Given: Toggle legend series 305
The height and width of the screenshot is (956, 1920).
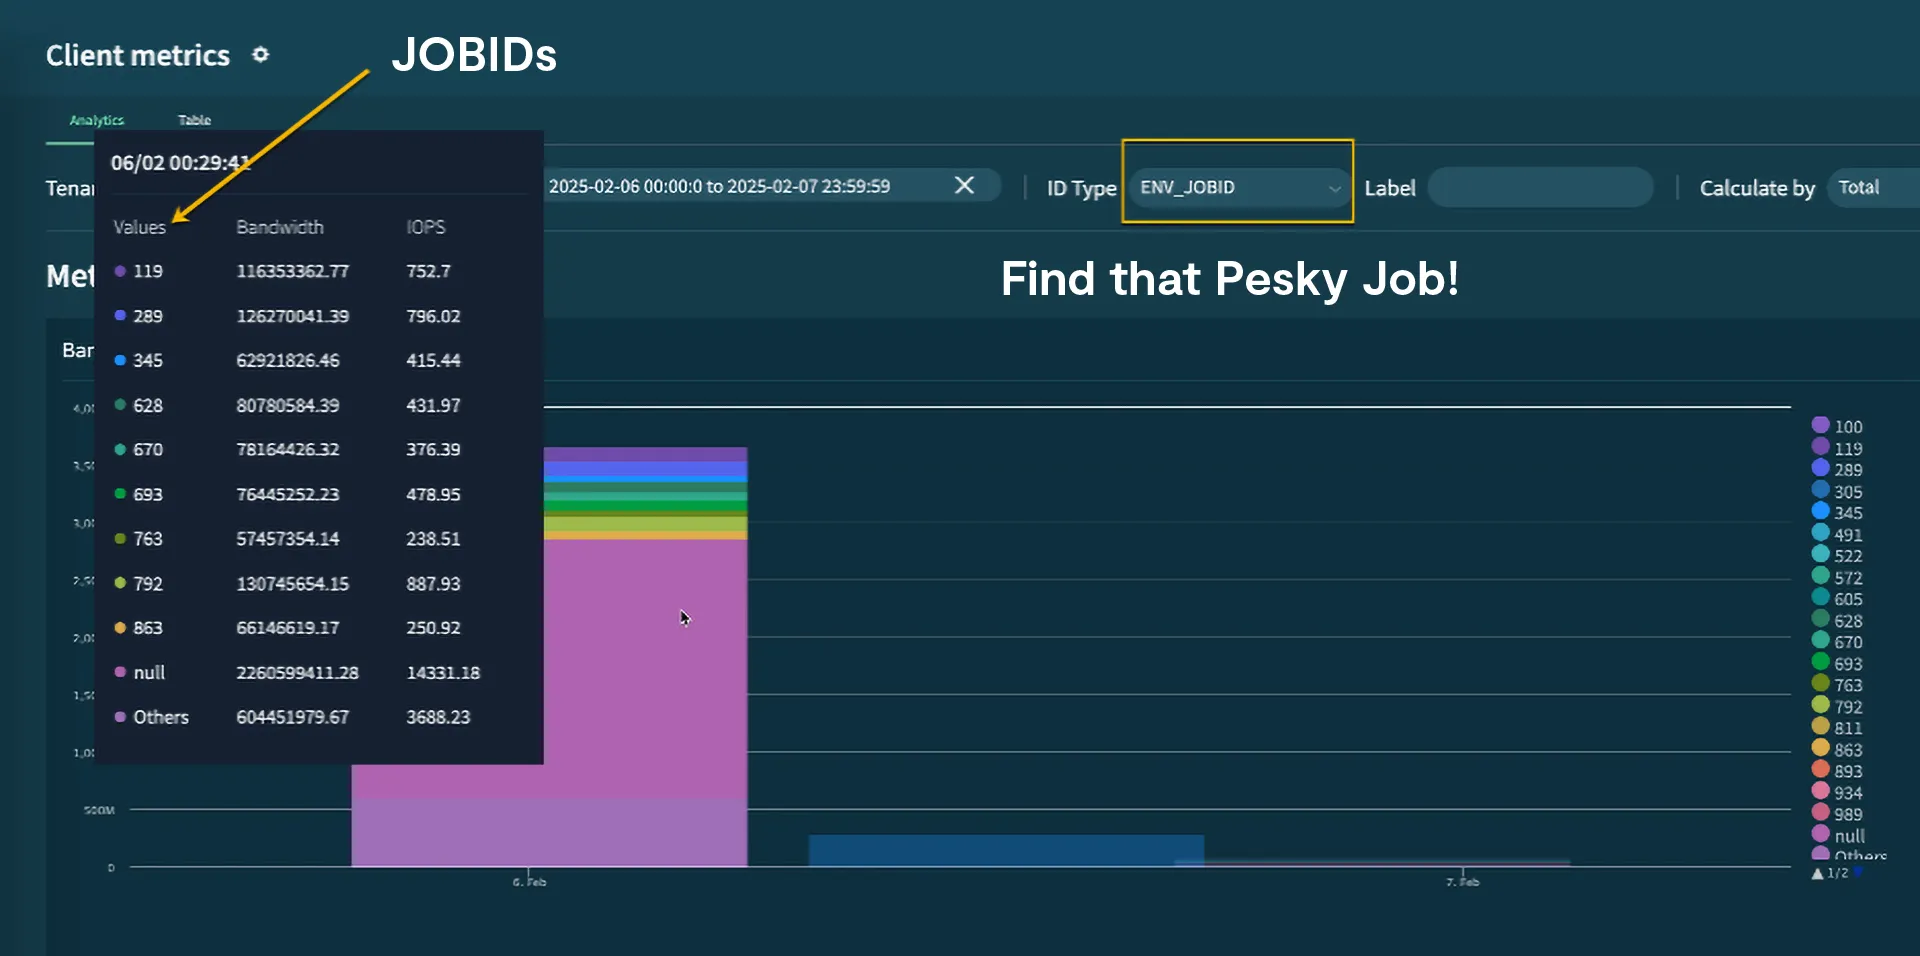Looking at the screenshot, I should click(1837, 491).
